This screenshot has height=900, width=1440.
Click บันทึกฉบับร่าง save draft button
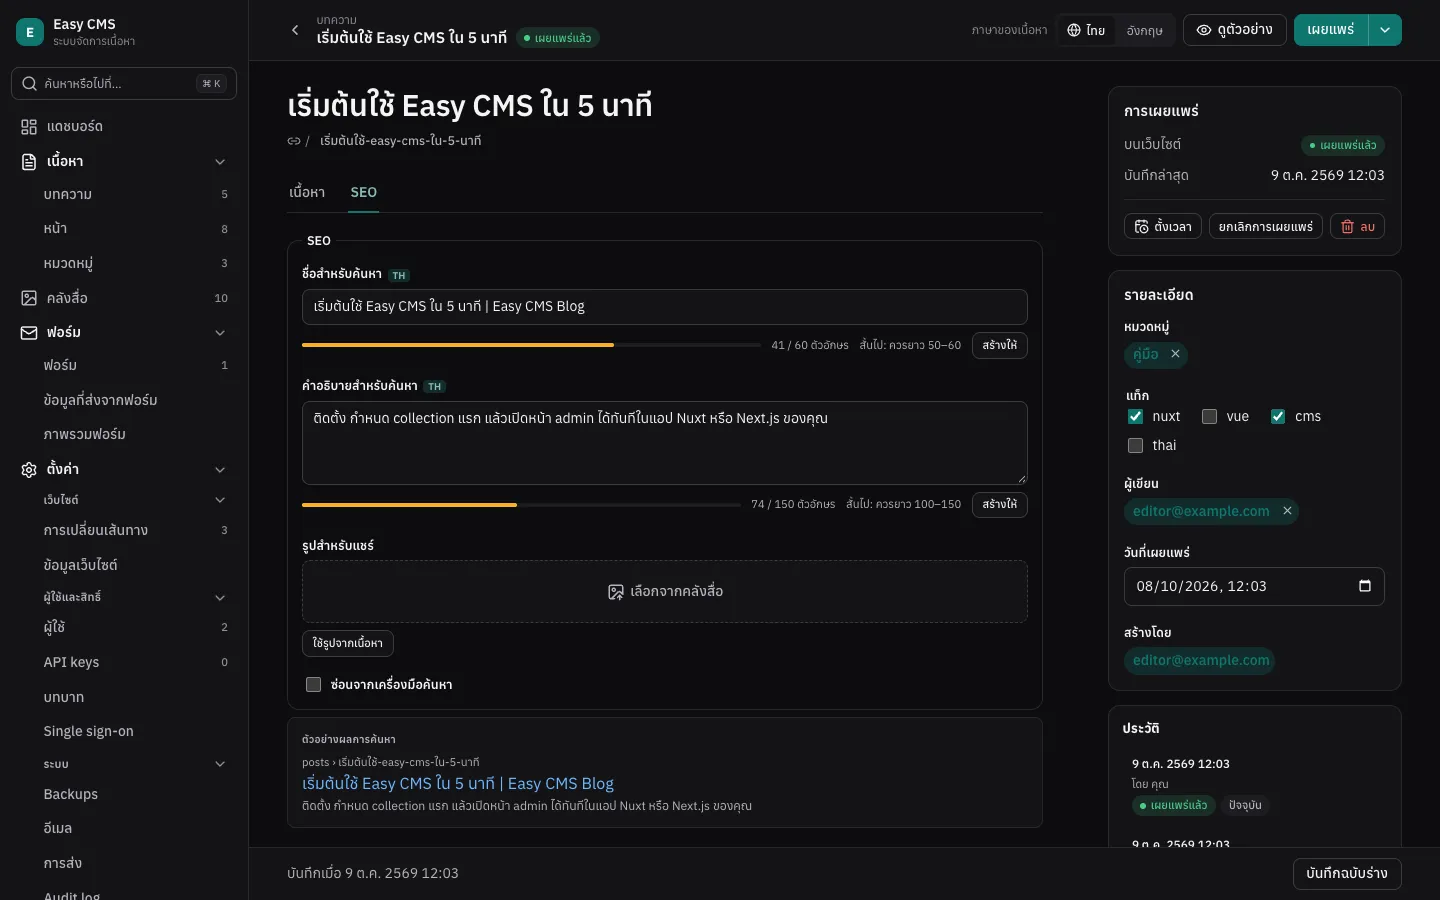point(1347,874)
